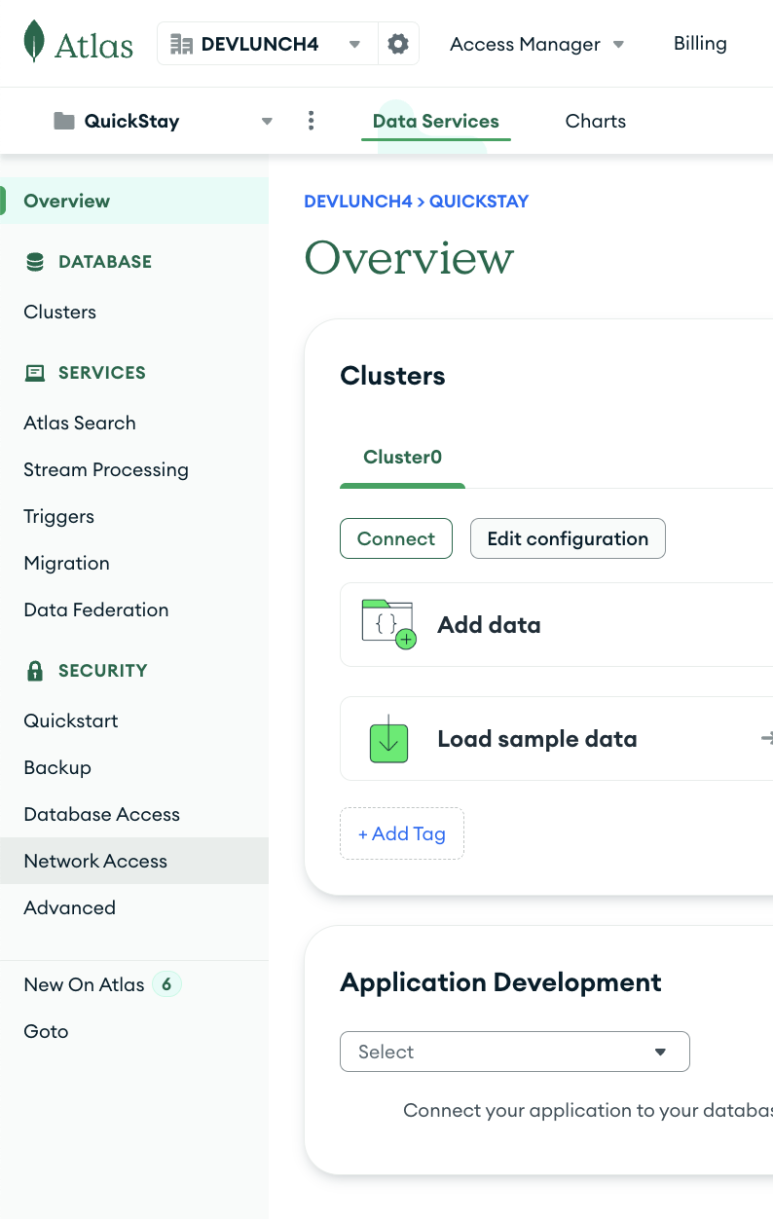Open the Access Manager dropdown
The image size is (773, 1219).
coord(537,44)
